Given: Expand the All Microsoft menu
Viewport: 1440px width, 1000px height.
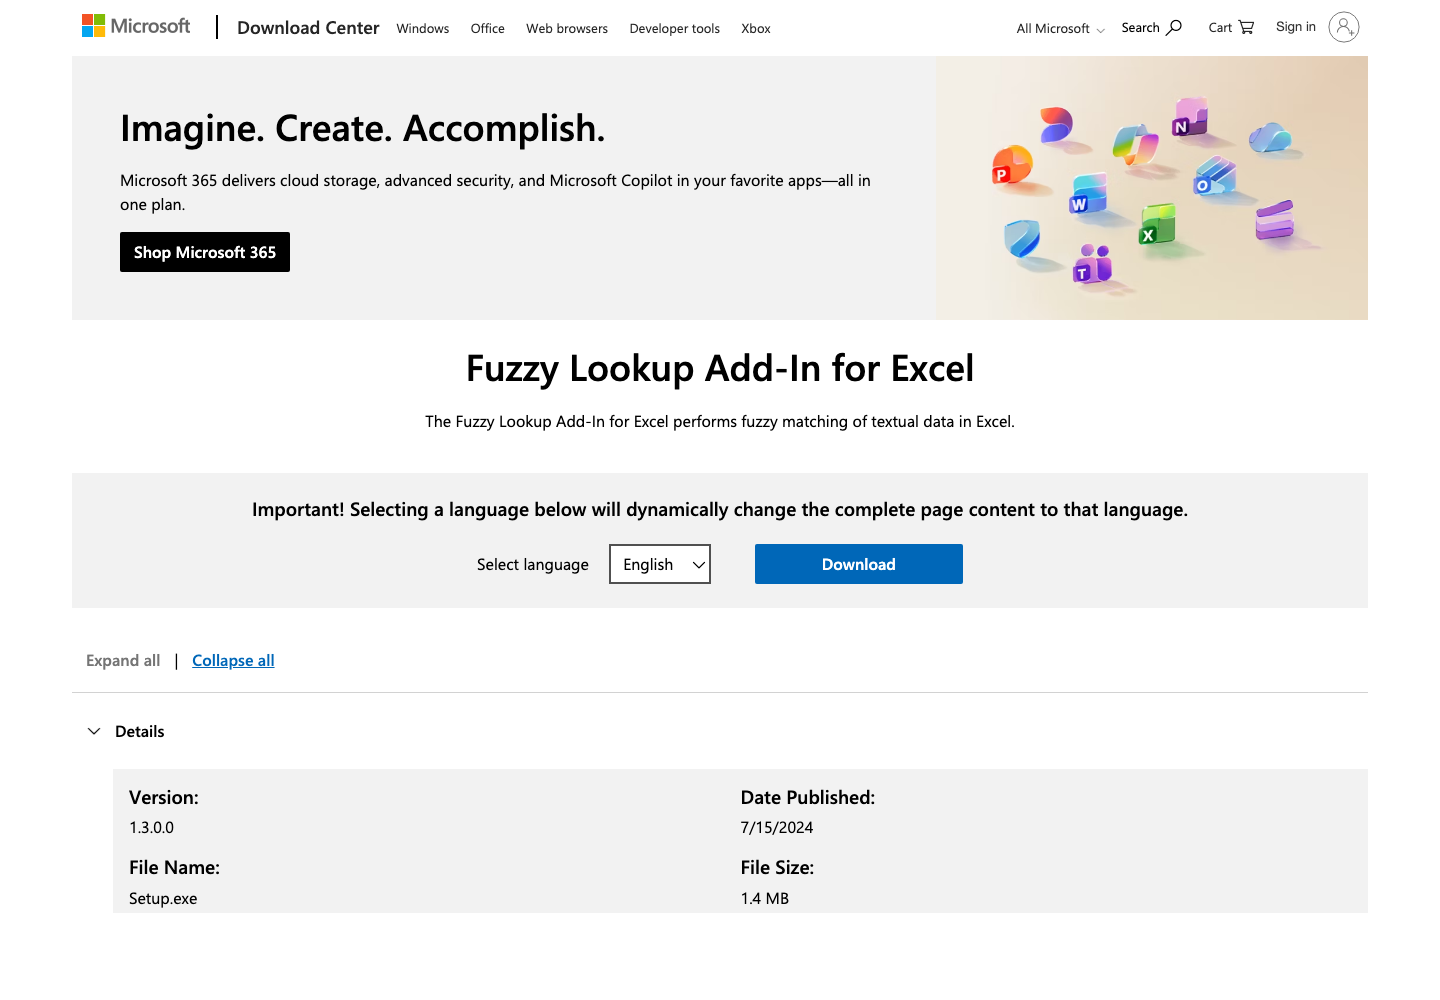Looking at the screenshot, I should (x=1060, y=29).
